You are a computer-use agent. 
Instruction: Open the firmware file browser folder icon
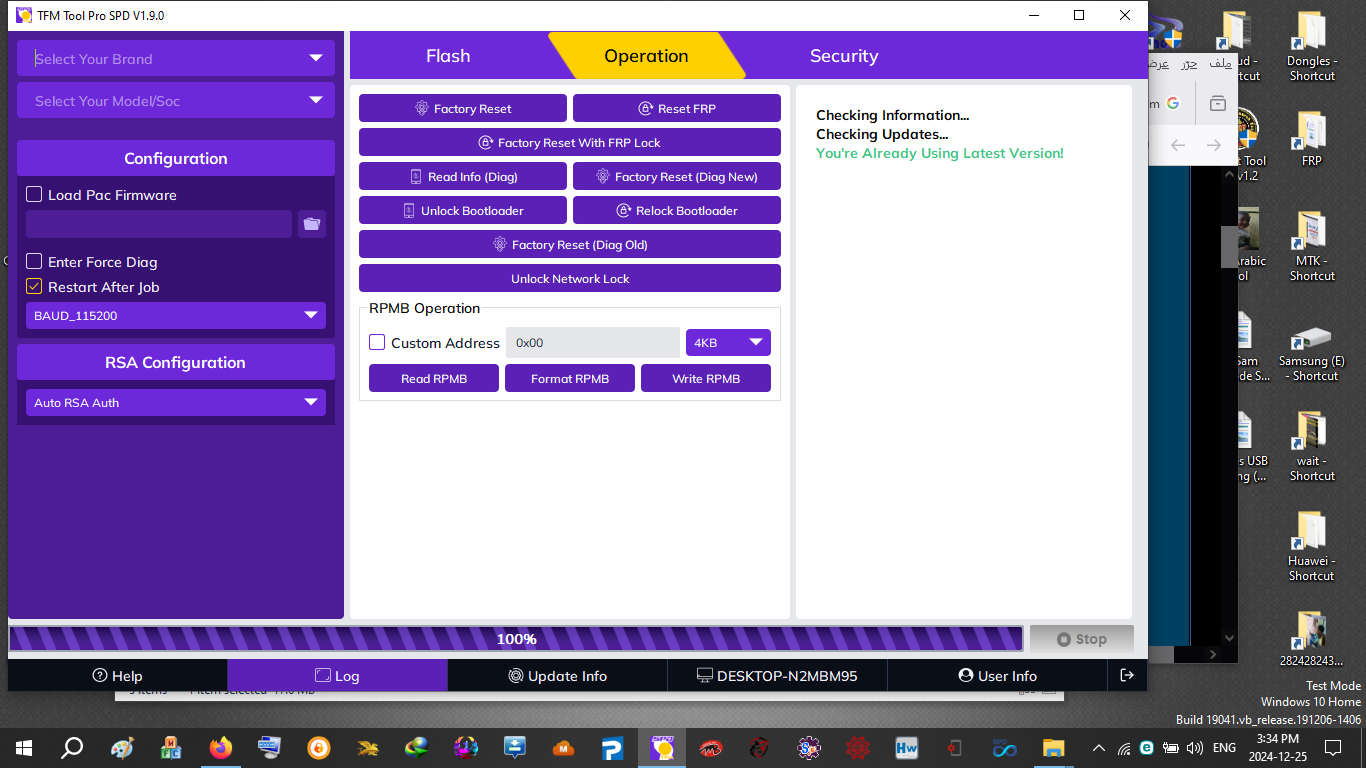311,224
